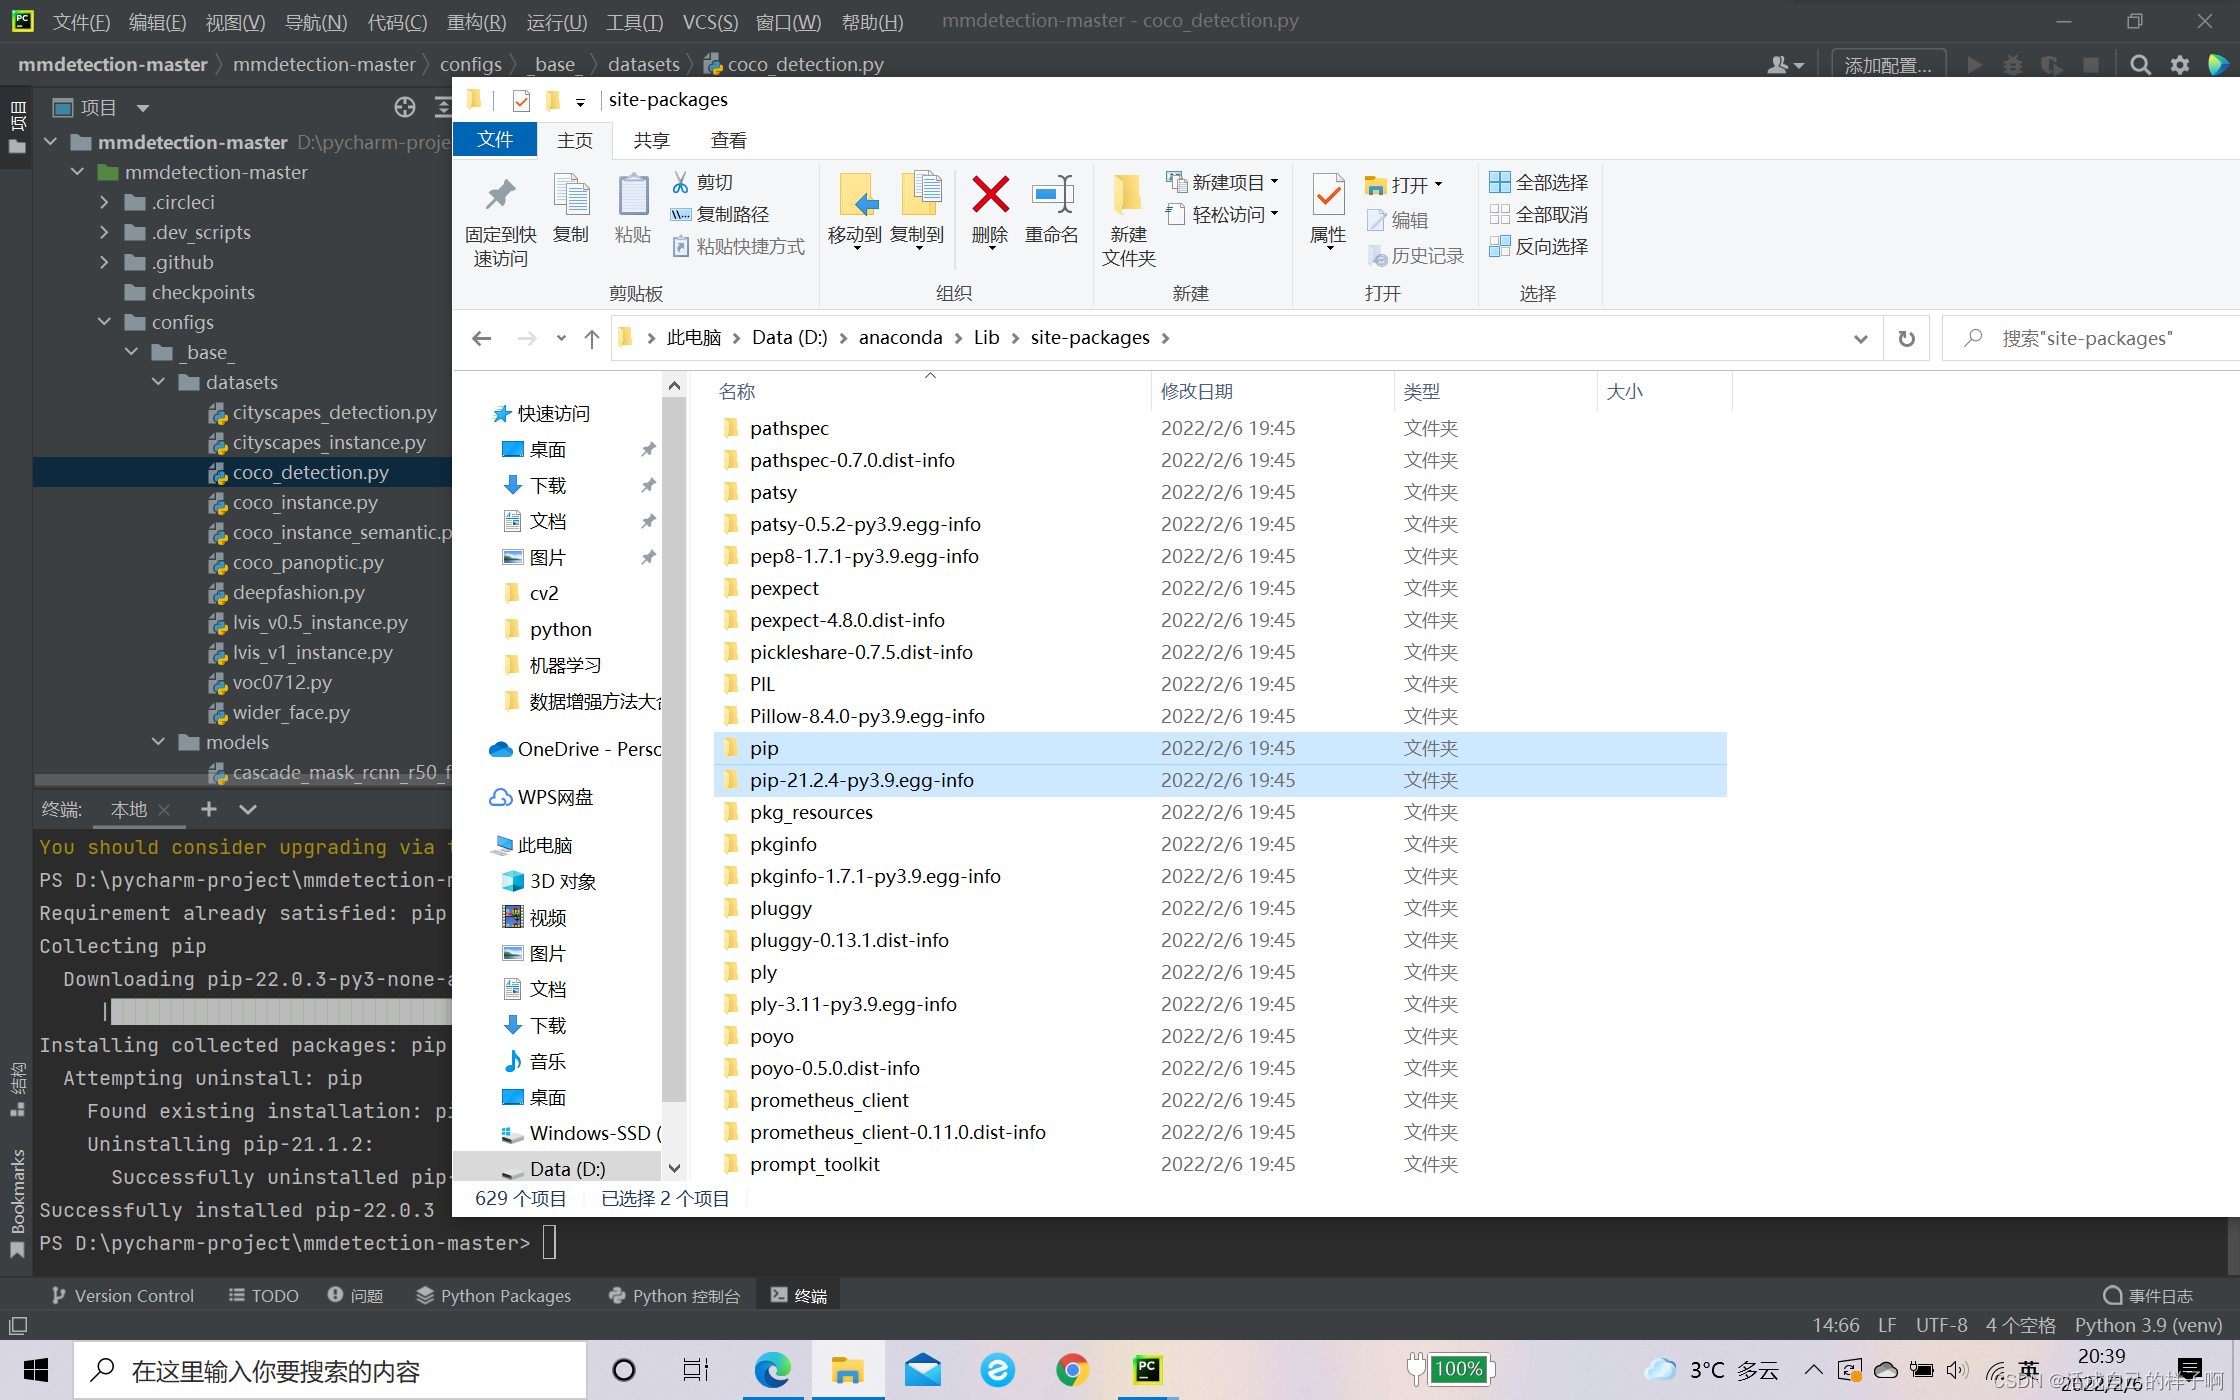2240x1400 pixels.
Task: Toggle the quick access checkmark icon
Action: (x=521, y=100)
